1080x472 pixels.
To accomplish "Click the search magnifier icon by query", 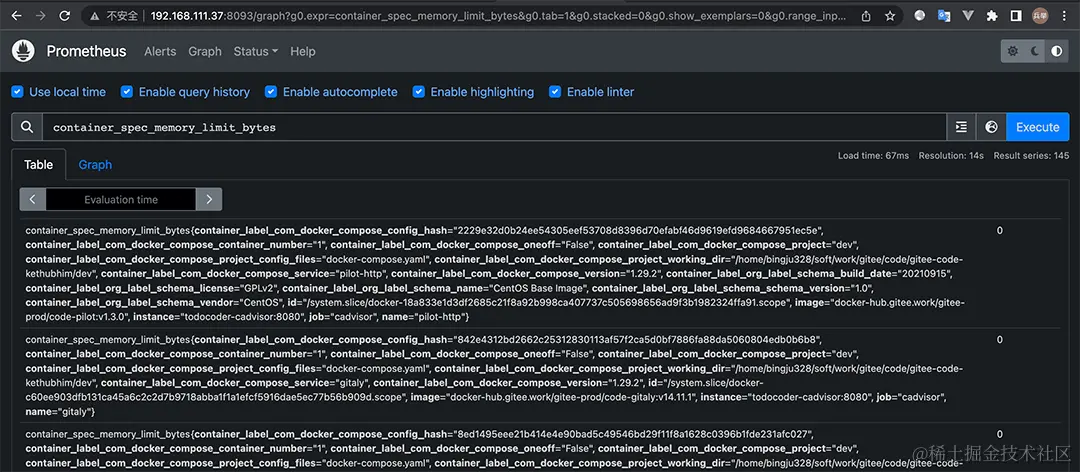I will (27, 127).
